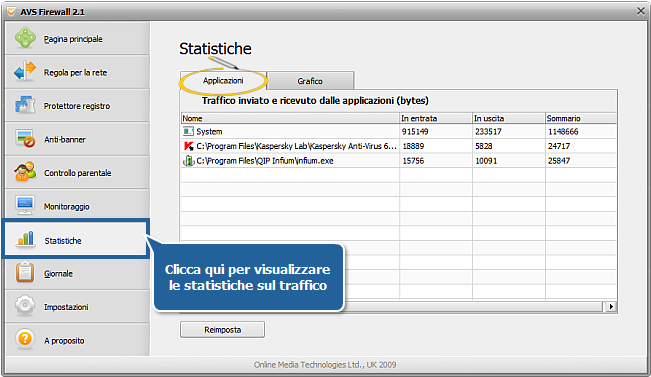Click the Monitoraggio monitor icon
This screenshot has width=651, height=377.
(x=25, y=206)
